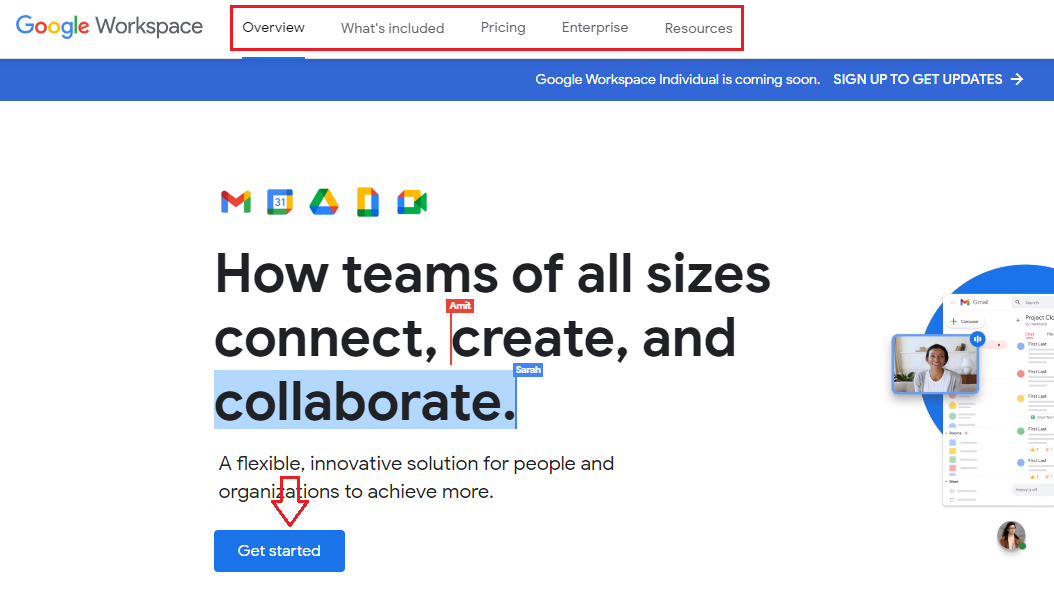Click the Search field in Gmail preview

coord(1033,301)
